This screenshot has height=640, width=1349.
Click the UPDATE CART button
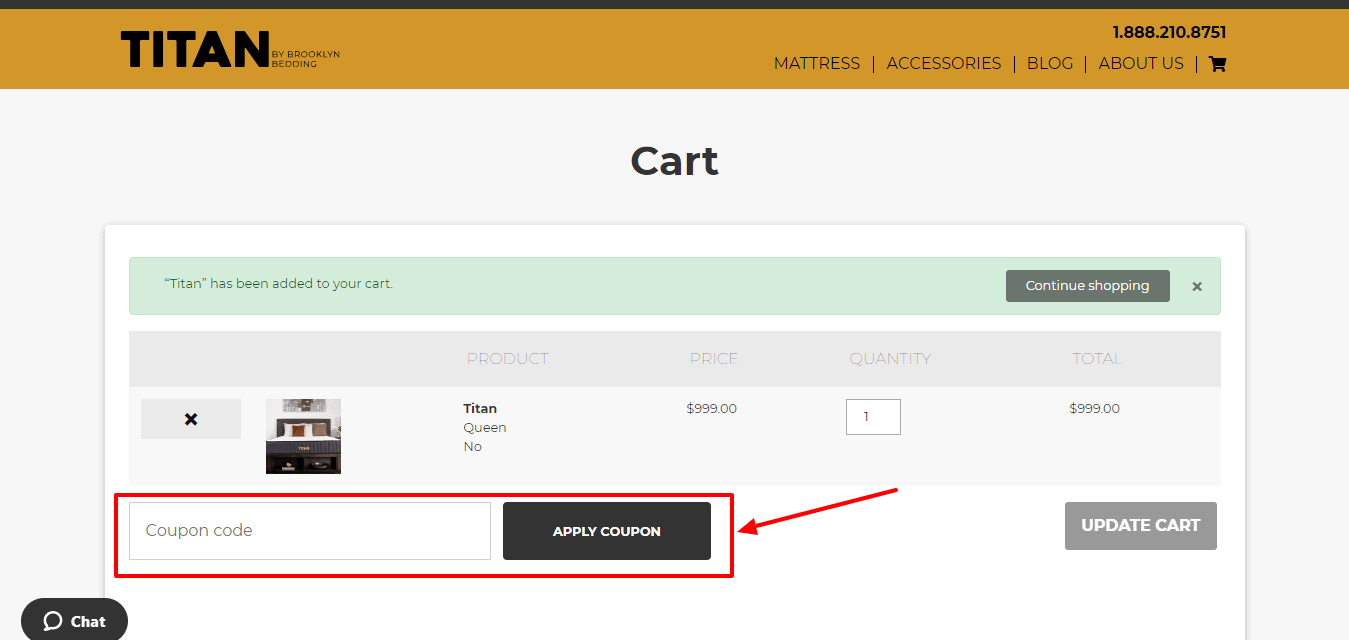tap(1141, 526)
